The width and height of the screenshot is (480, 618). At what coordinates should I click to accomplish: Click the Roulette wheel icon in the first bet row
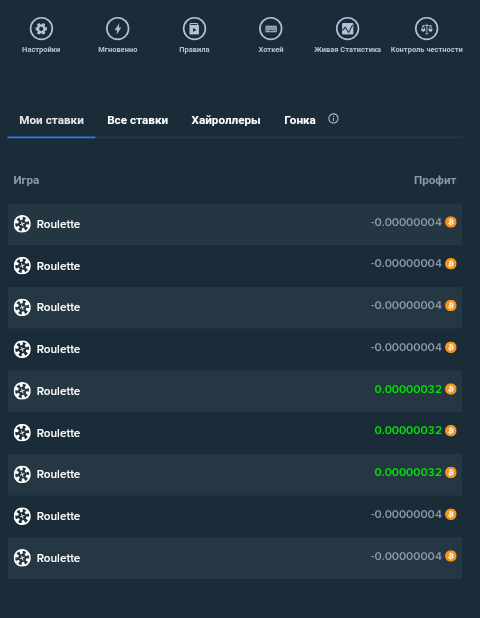22,224
